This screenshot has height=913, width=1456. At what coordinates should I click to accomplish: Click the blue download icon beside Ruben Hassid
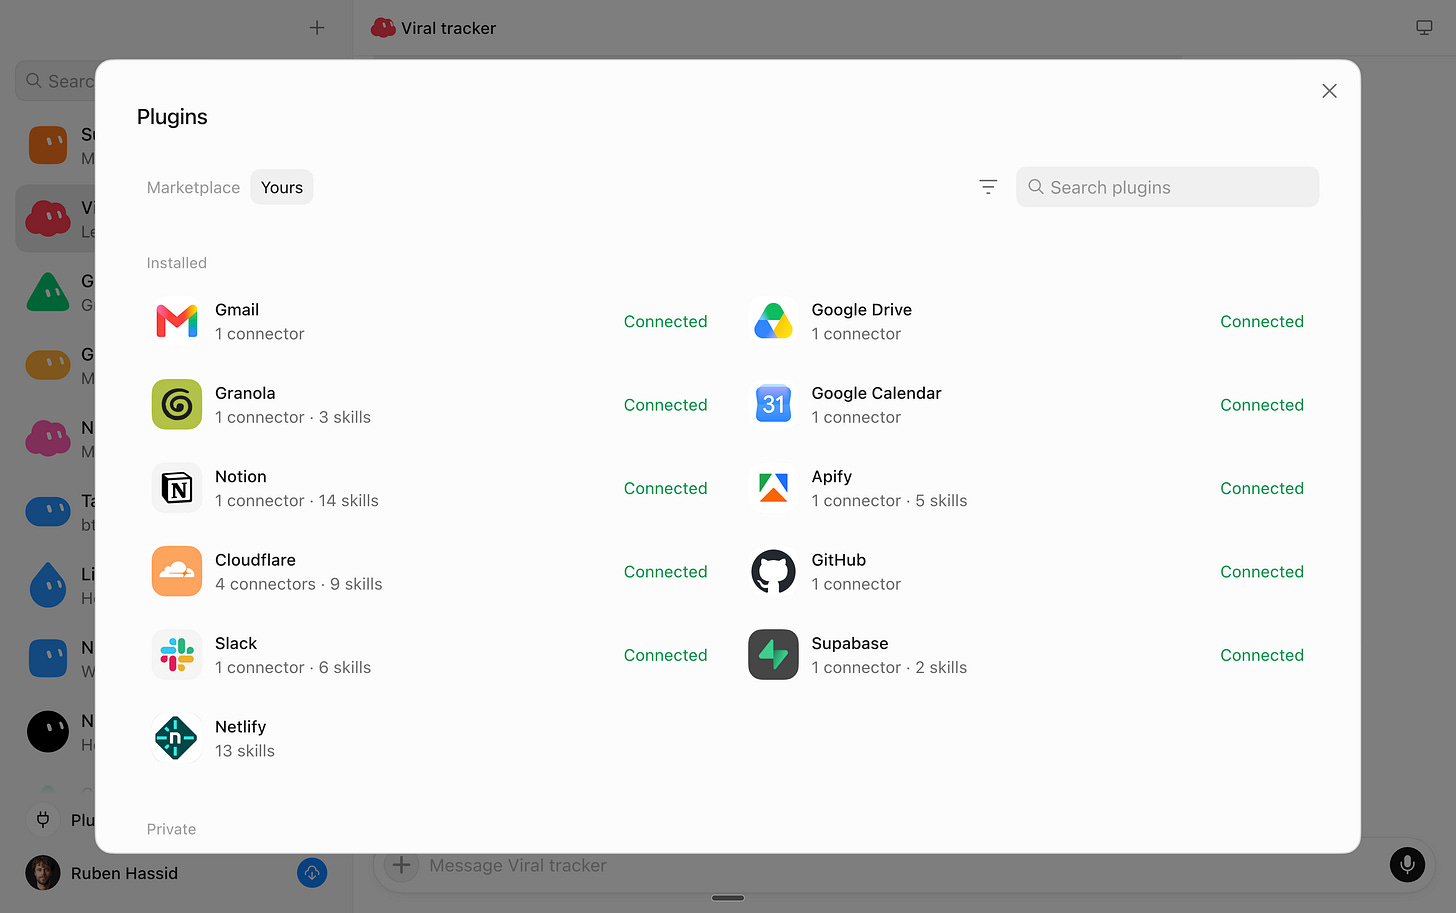(x=312, y=873)
